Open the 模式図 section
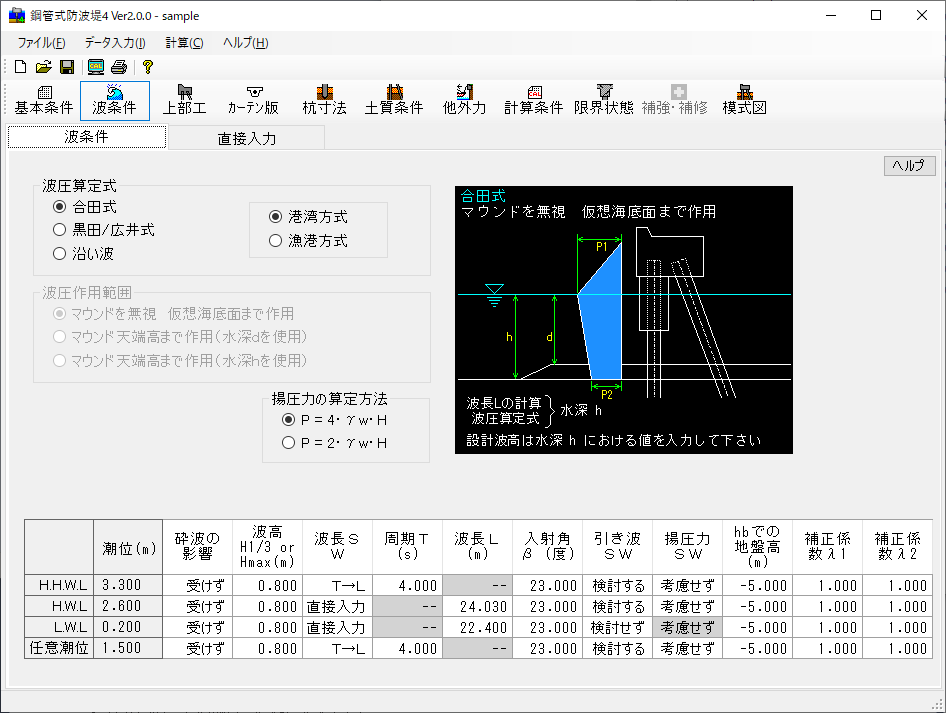946x713 pixels. 744,101
